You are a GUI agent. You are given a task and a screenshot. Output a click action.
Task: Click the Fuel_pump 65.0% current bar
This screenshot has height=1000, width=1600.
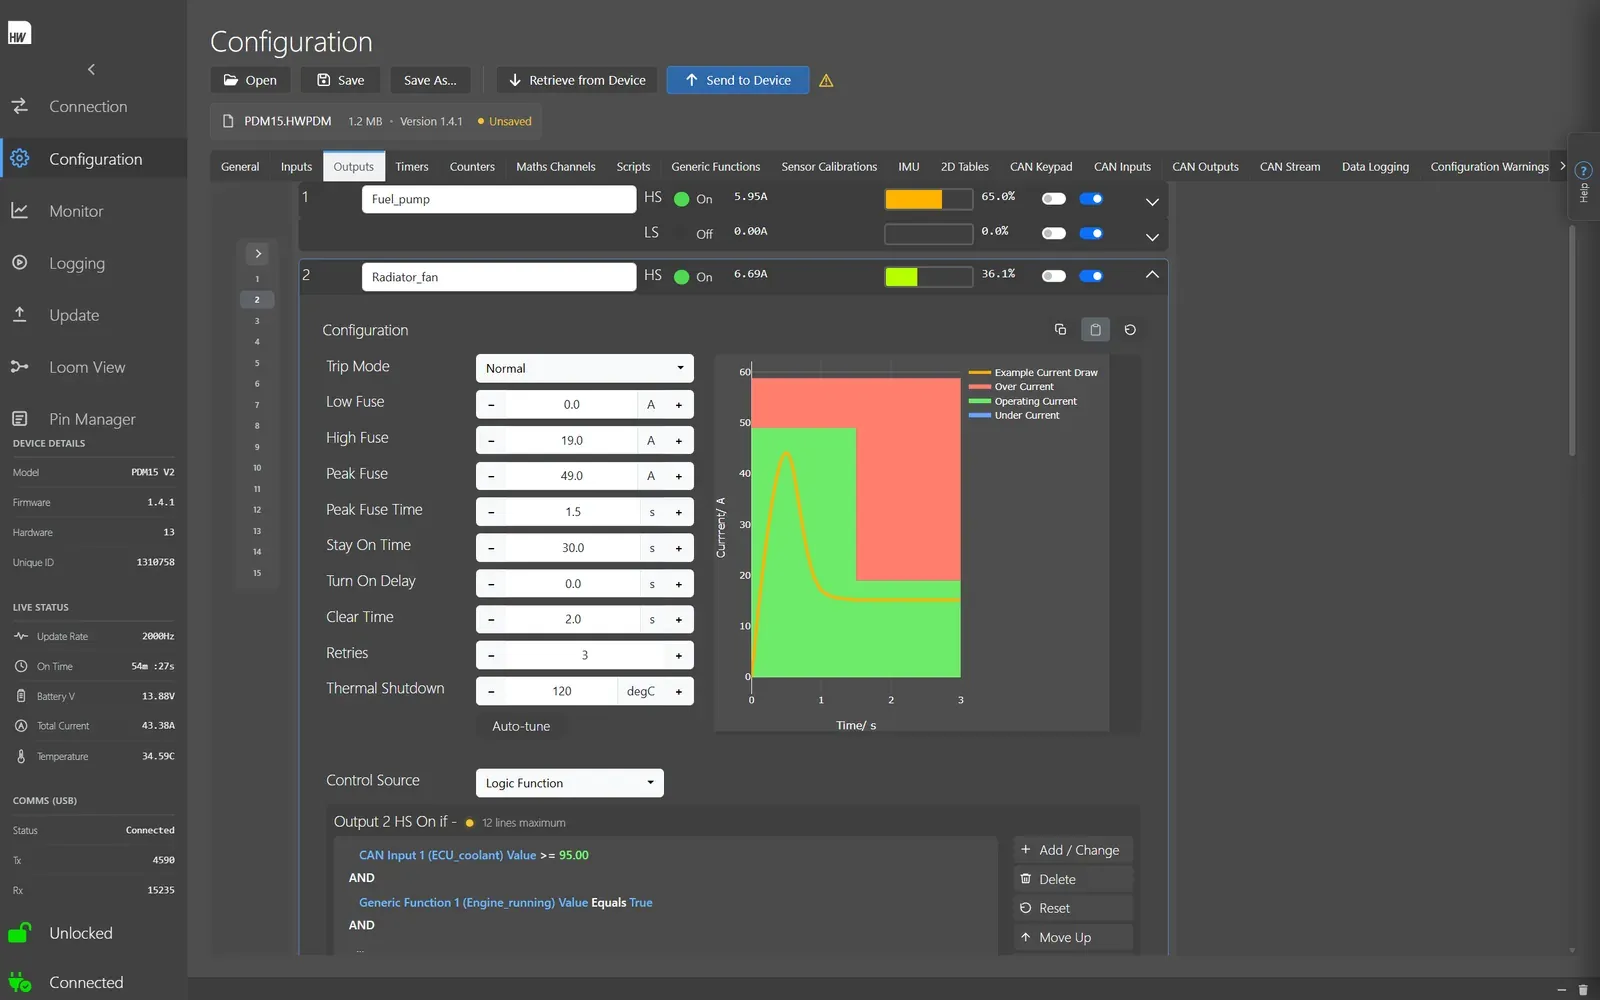click(929, 199)
